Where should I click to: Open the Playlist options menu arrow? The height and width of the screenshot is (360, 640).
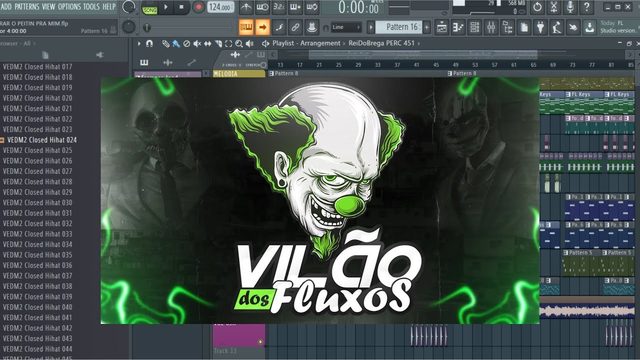pos(139,43)
